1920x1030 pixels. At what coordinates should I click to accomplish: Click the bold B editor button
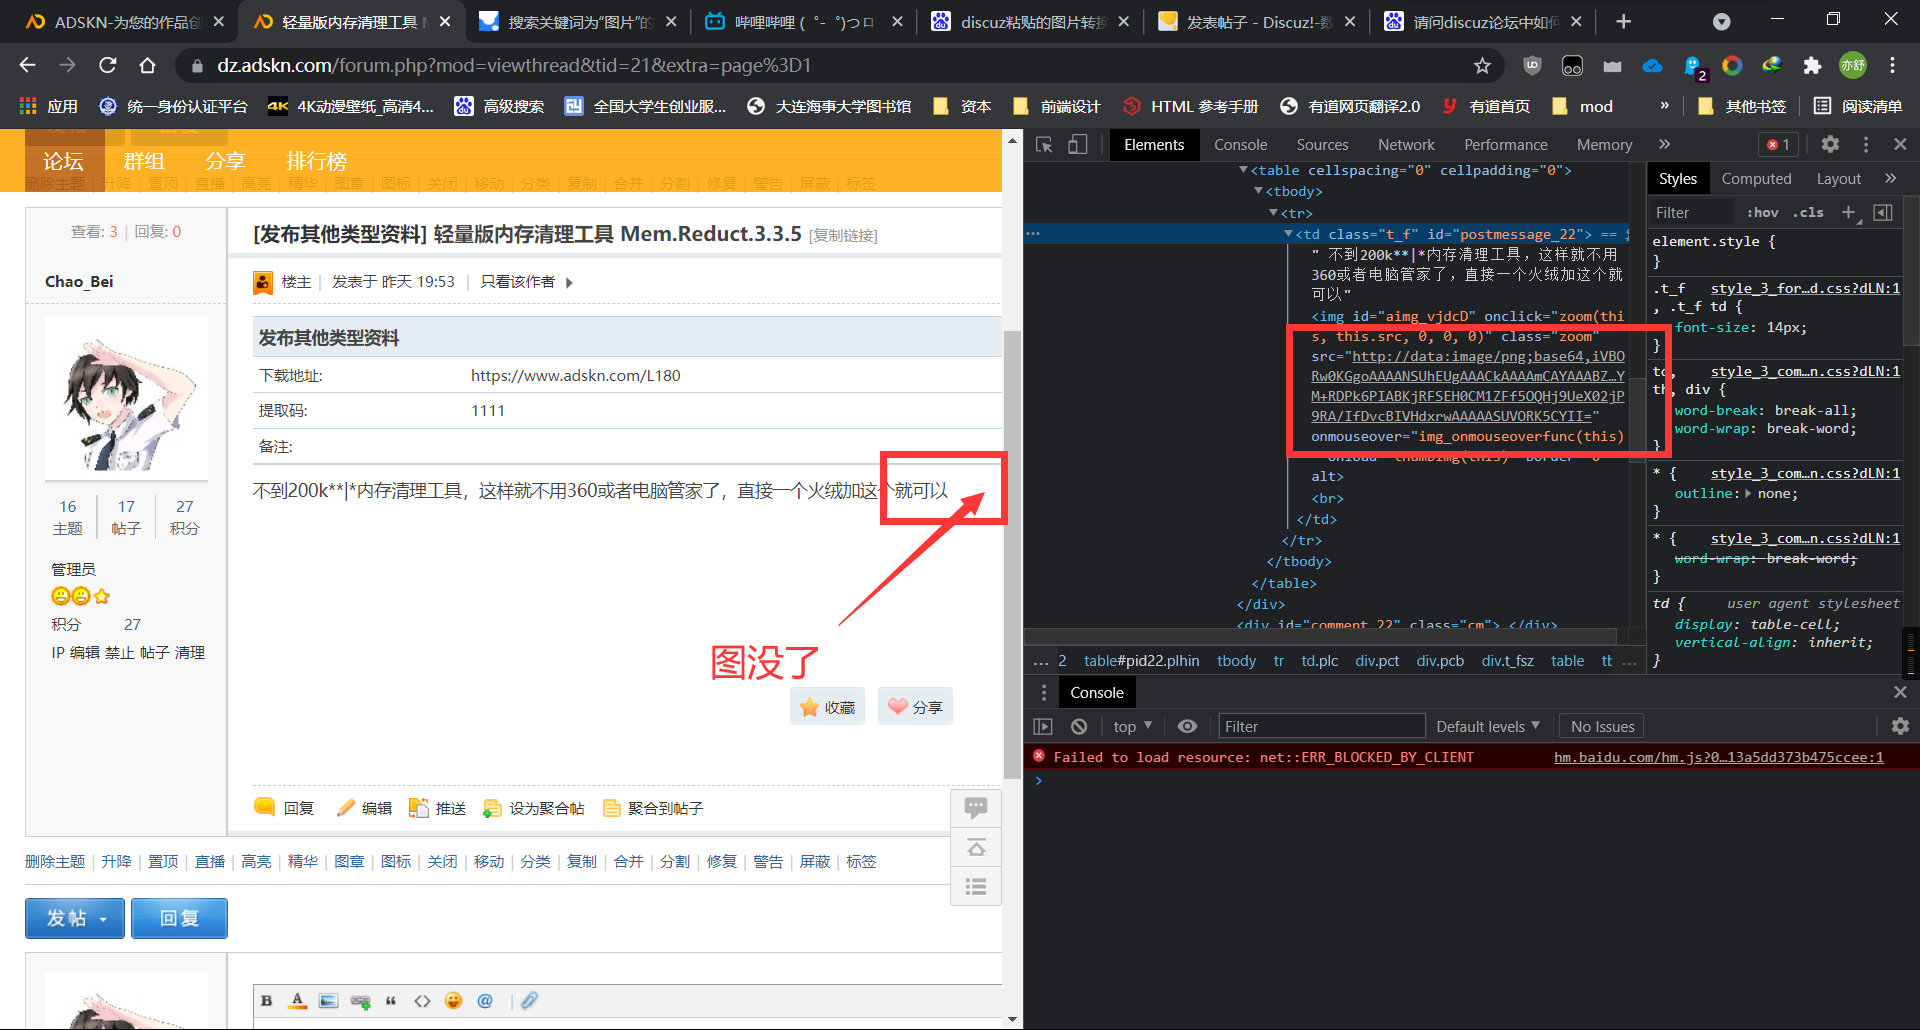(x=266, y=1000)
